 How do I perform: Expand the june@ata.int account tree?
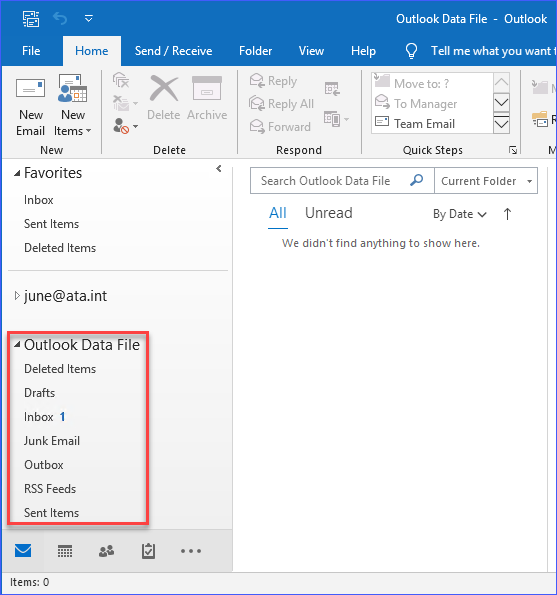(x=17, y=296)
